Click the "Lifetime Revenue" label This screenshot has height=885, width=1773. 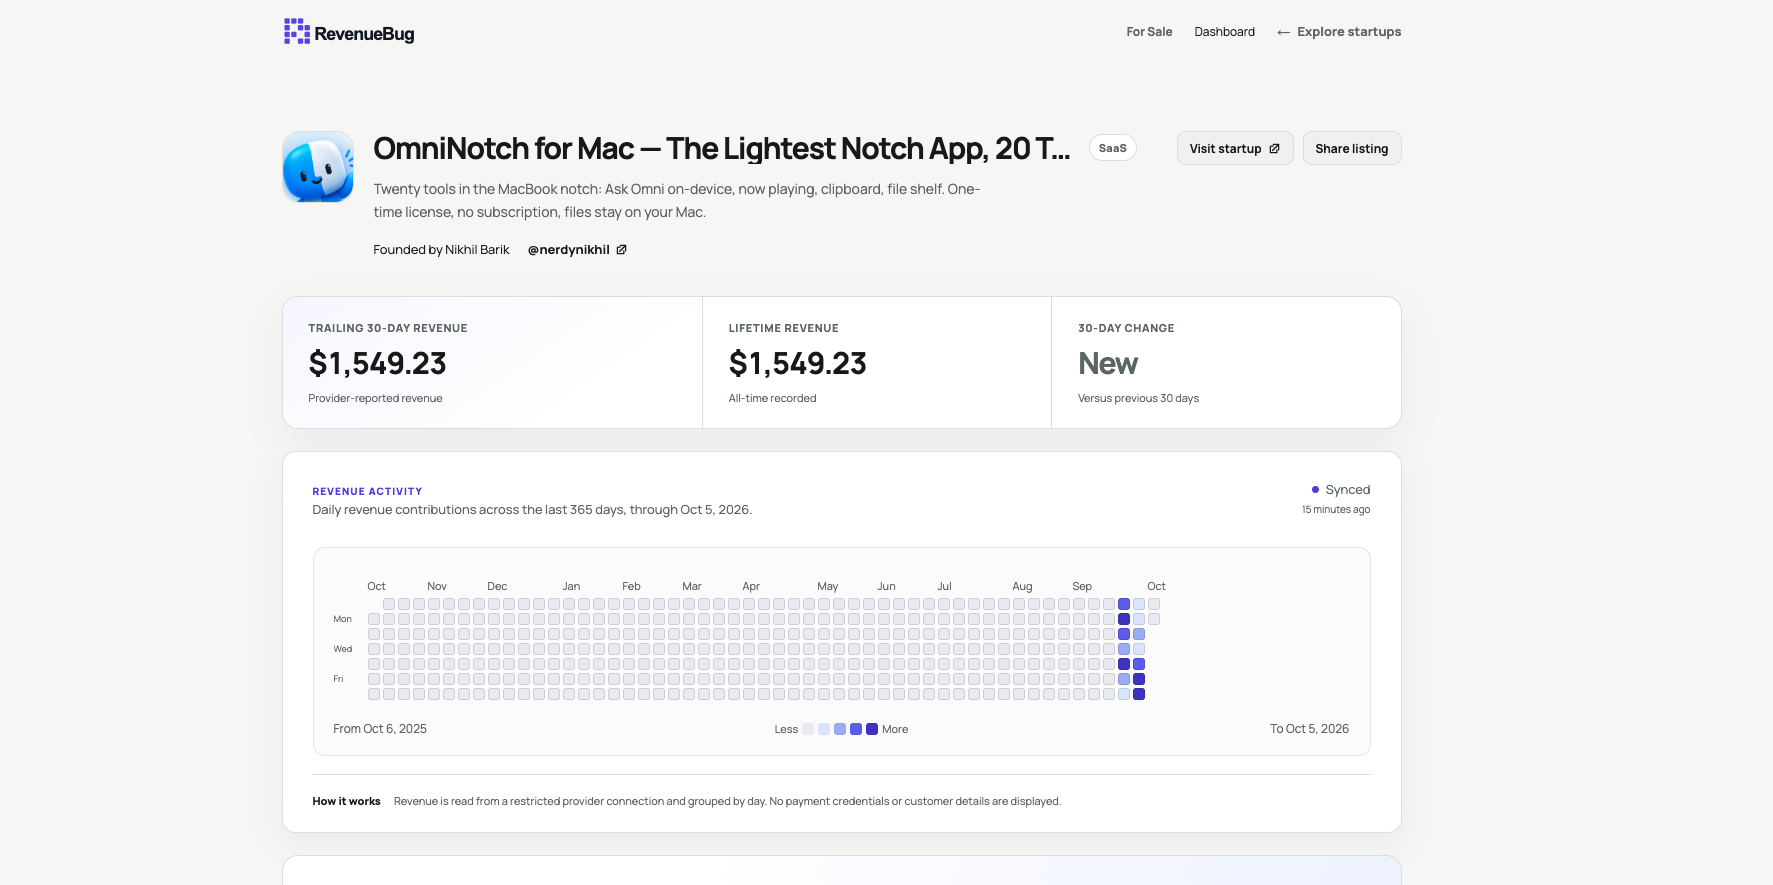coord(784,328)
